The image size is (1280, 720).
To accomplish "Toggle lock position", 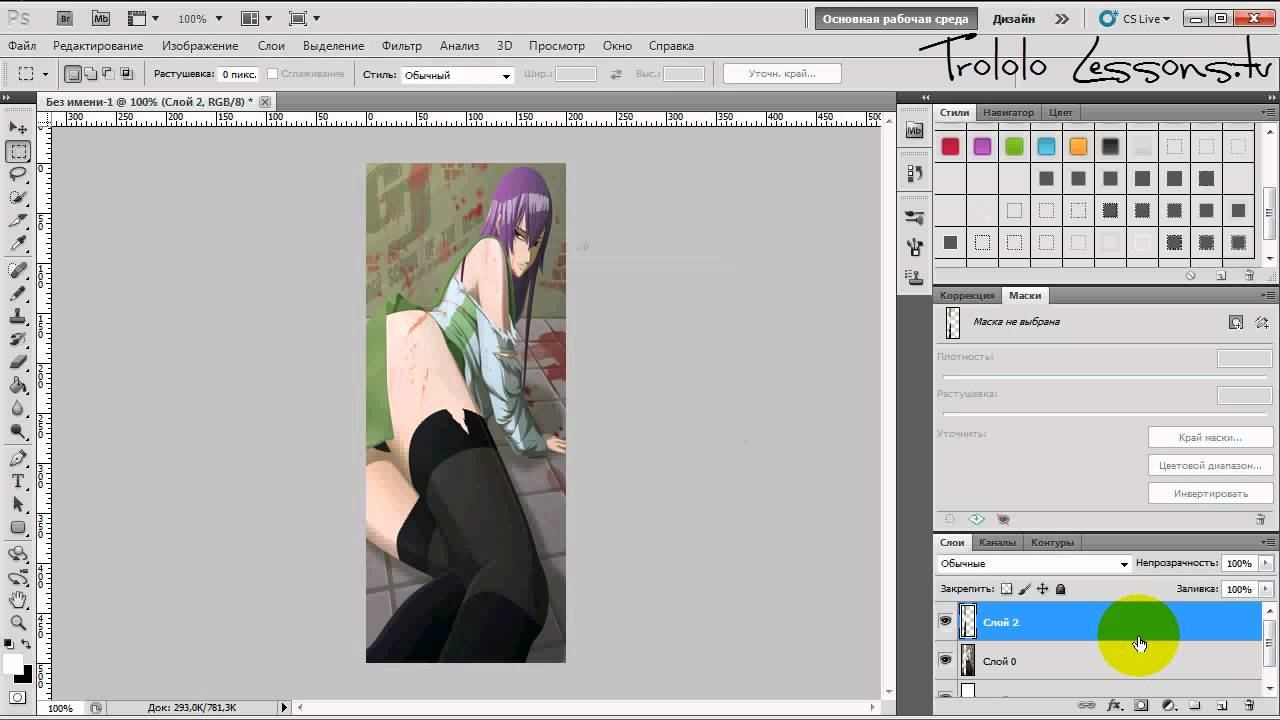I will [x=1043, y=589].
